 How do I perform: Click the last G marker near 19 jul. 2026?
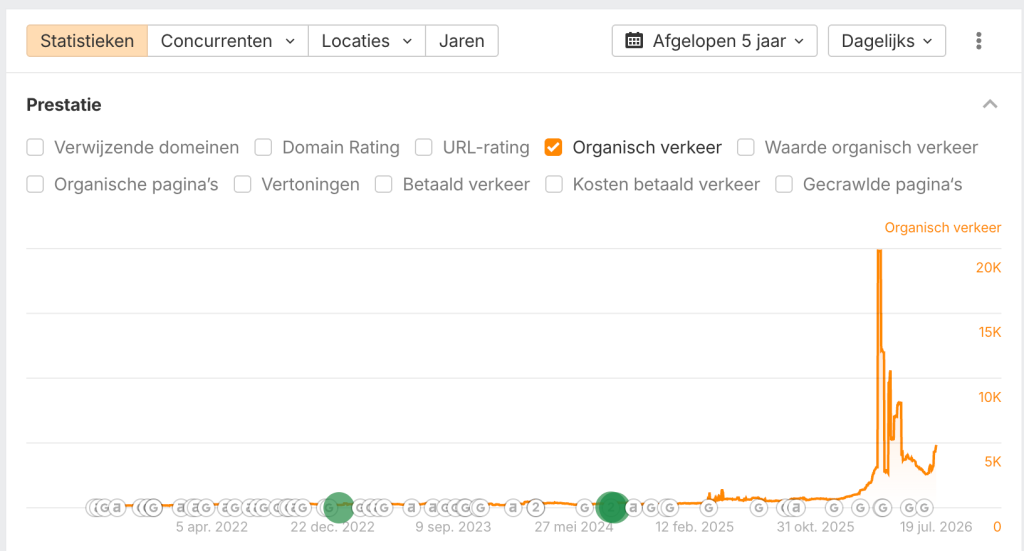click(924, 507)
